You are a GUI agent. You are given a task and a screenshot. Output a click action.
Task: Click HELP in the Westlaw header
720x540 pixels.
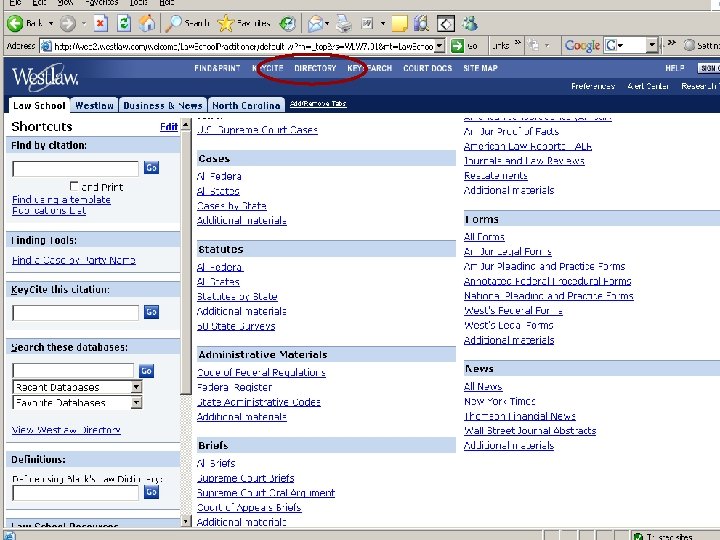[x=675, y=68]
